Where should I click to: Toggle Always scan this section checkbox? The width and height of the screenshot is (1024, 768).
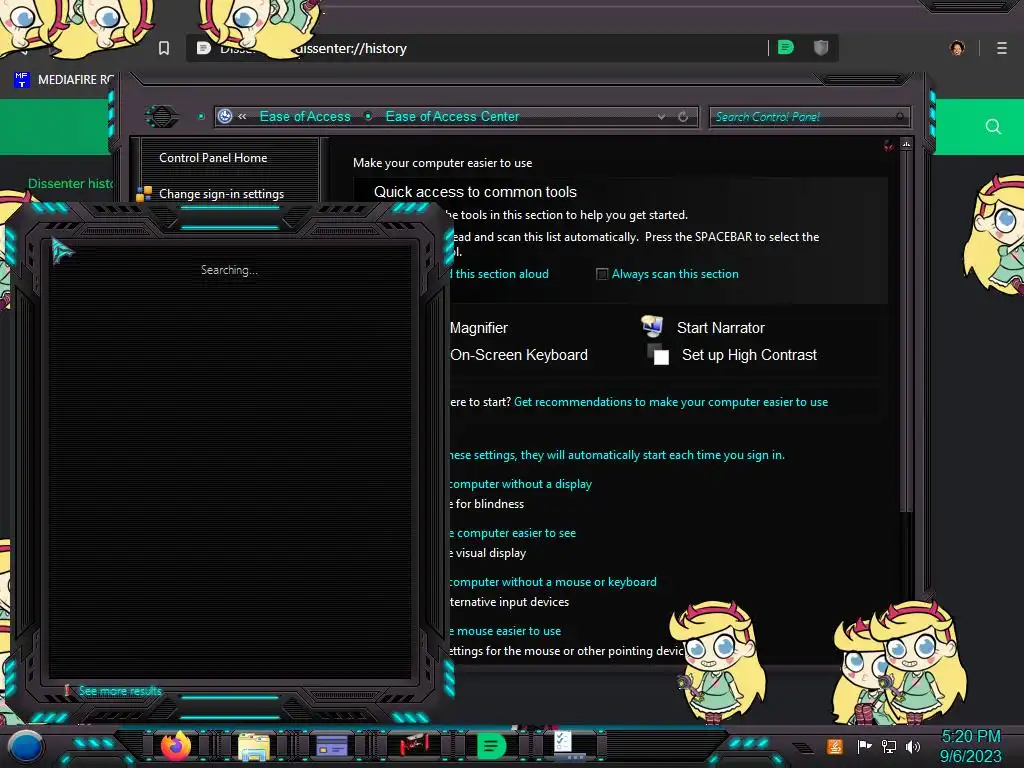coord(601,274)
